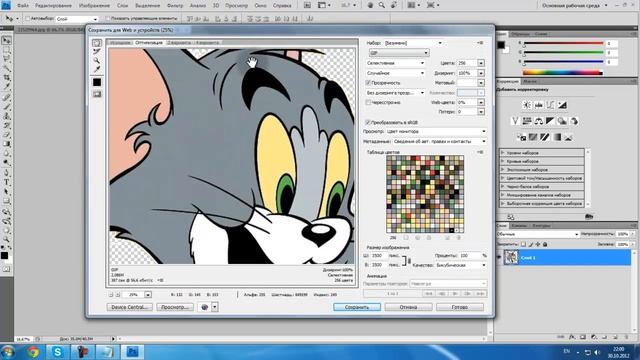Toggle slices visibility button in dialog toolbar
Image resolution: width=640 pixels, height=360 pixels.
coord(97,94)
